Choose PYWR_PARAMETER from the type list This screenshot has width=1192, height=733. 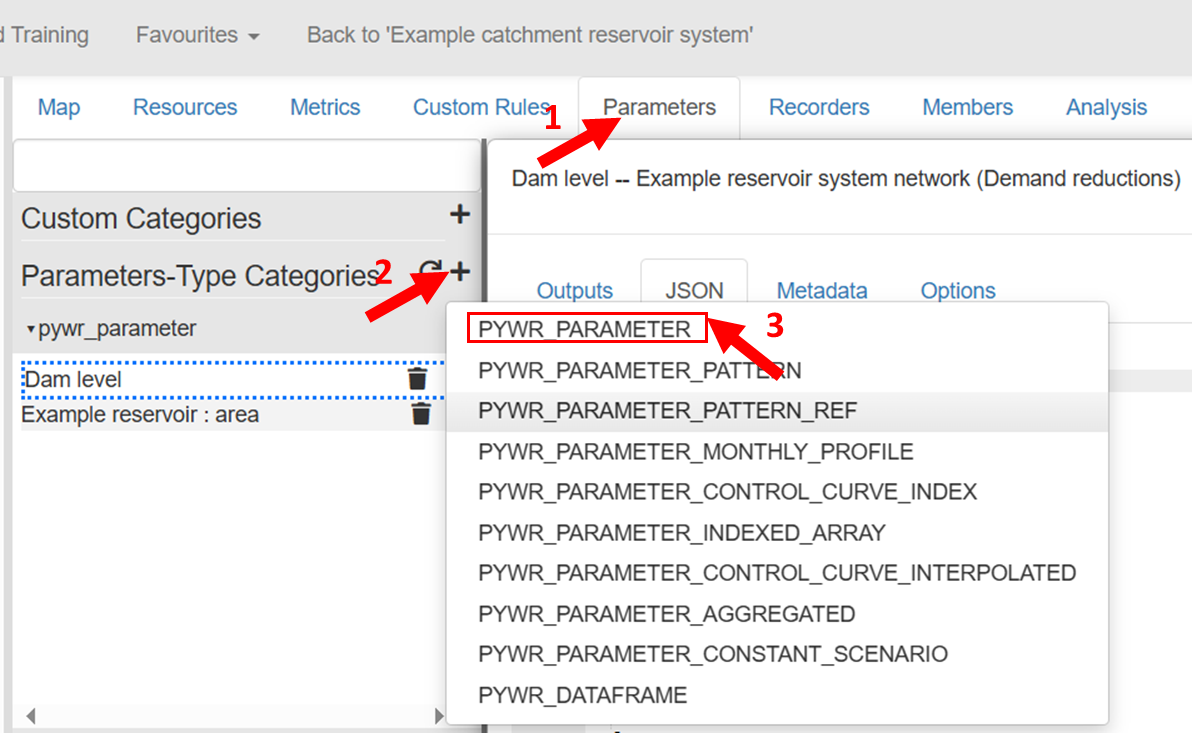click(x=585, y=329)
